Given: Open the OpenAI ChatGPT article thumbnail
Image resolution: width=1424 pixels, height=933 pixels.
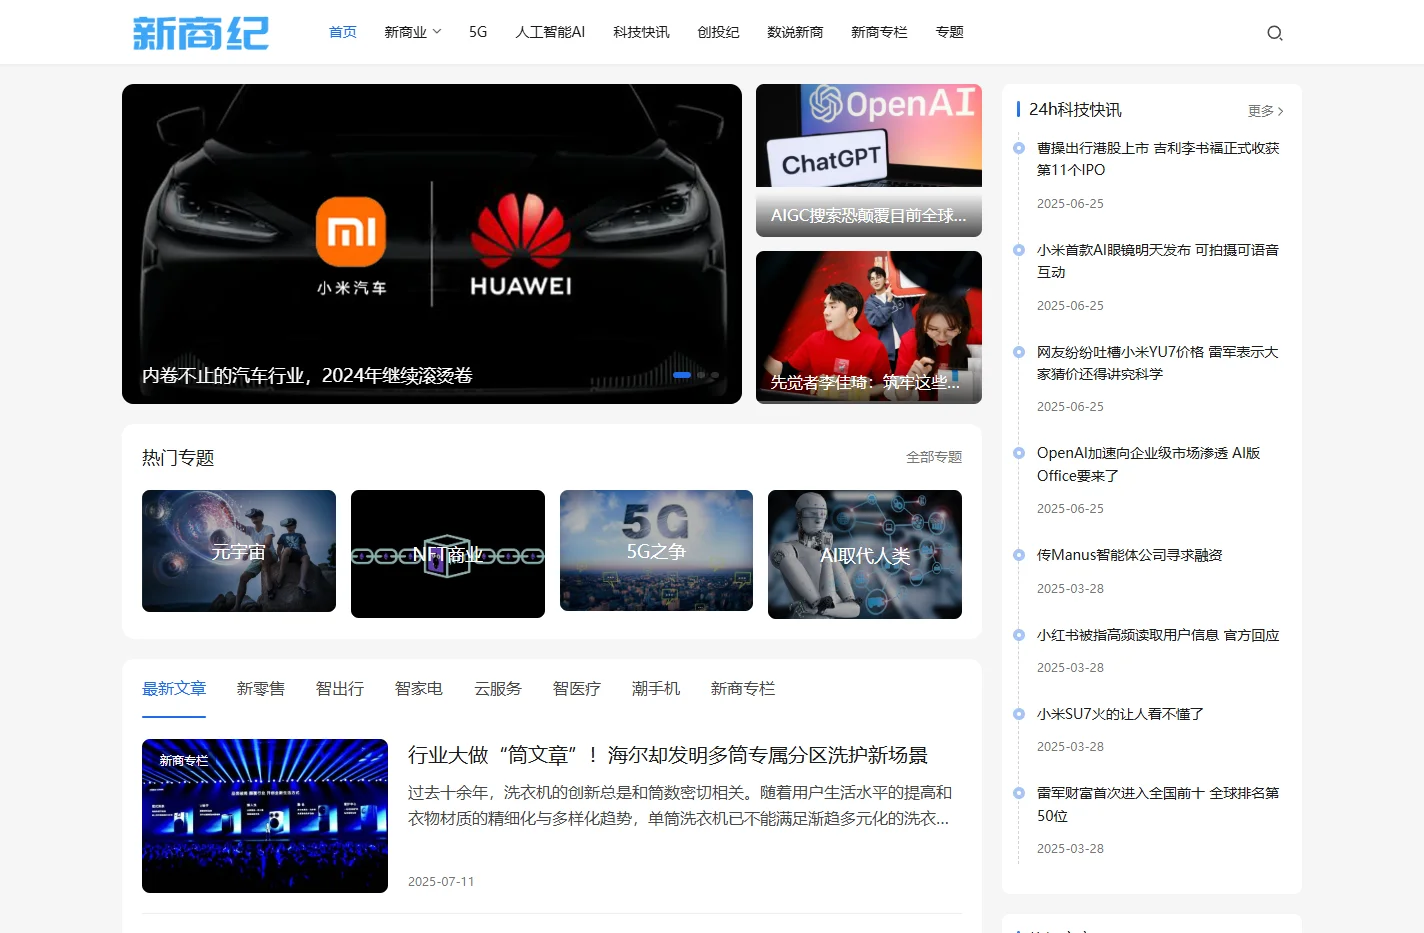Looking at the screenshot, I should point(869,160).
